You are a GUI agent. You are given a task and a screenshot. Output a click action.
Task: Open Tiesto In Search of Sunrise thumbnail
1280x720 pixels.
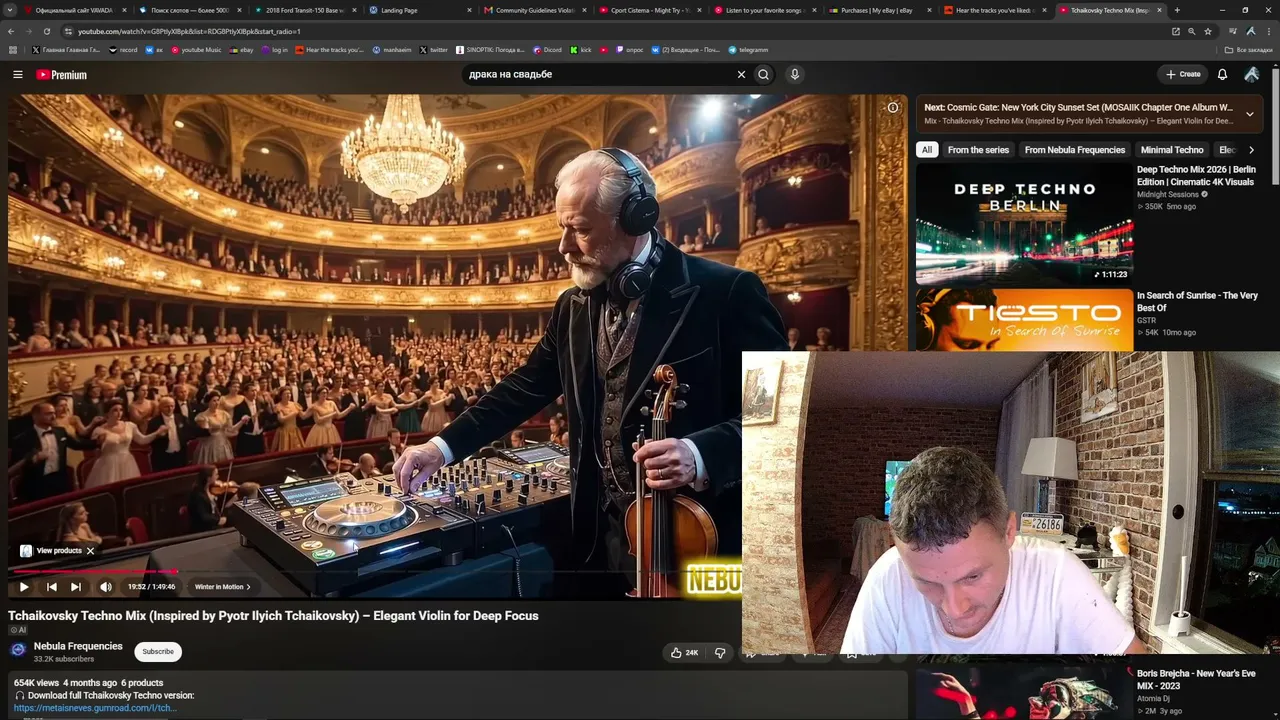(1024, 320)
